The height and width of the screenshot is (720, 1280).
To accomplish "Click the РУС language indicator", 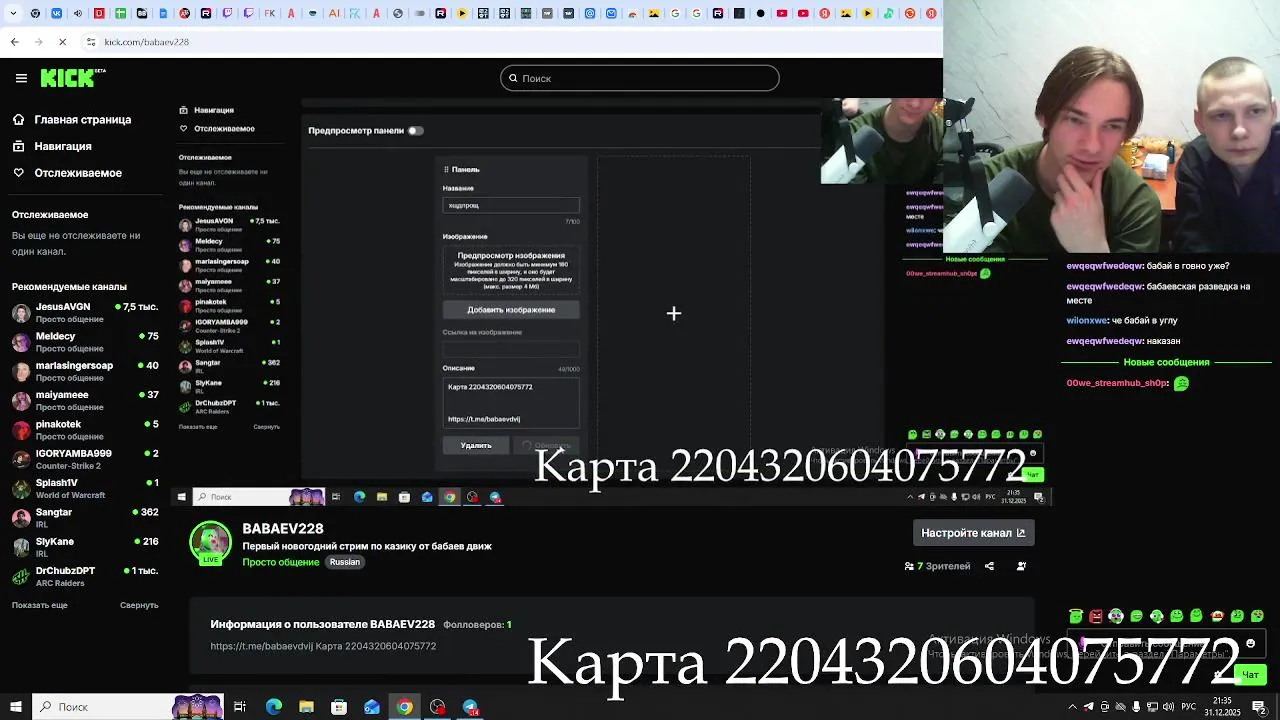I will tap(1190, 707).
